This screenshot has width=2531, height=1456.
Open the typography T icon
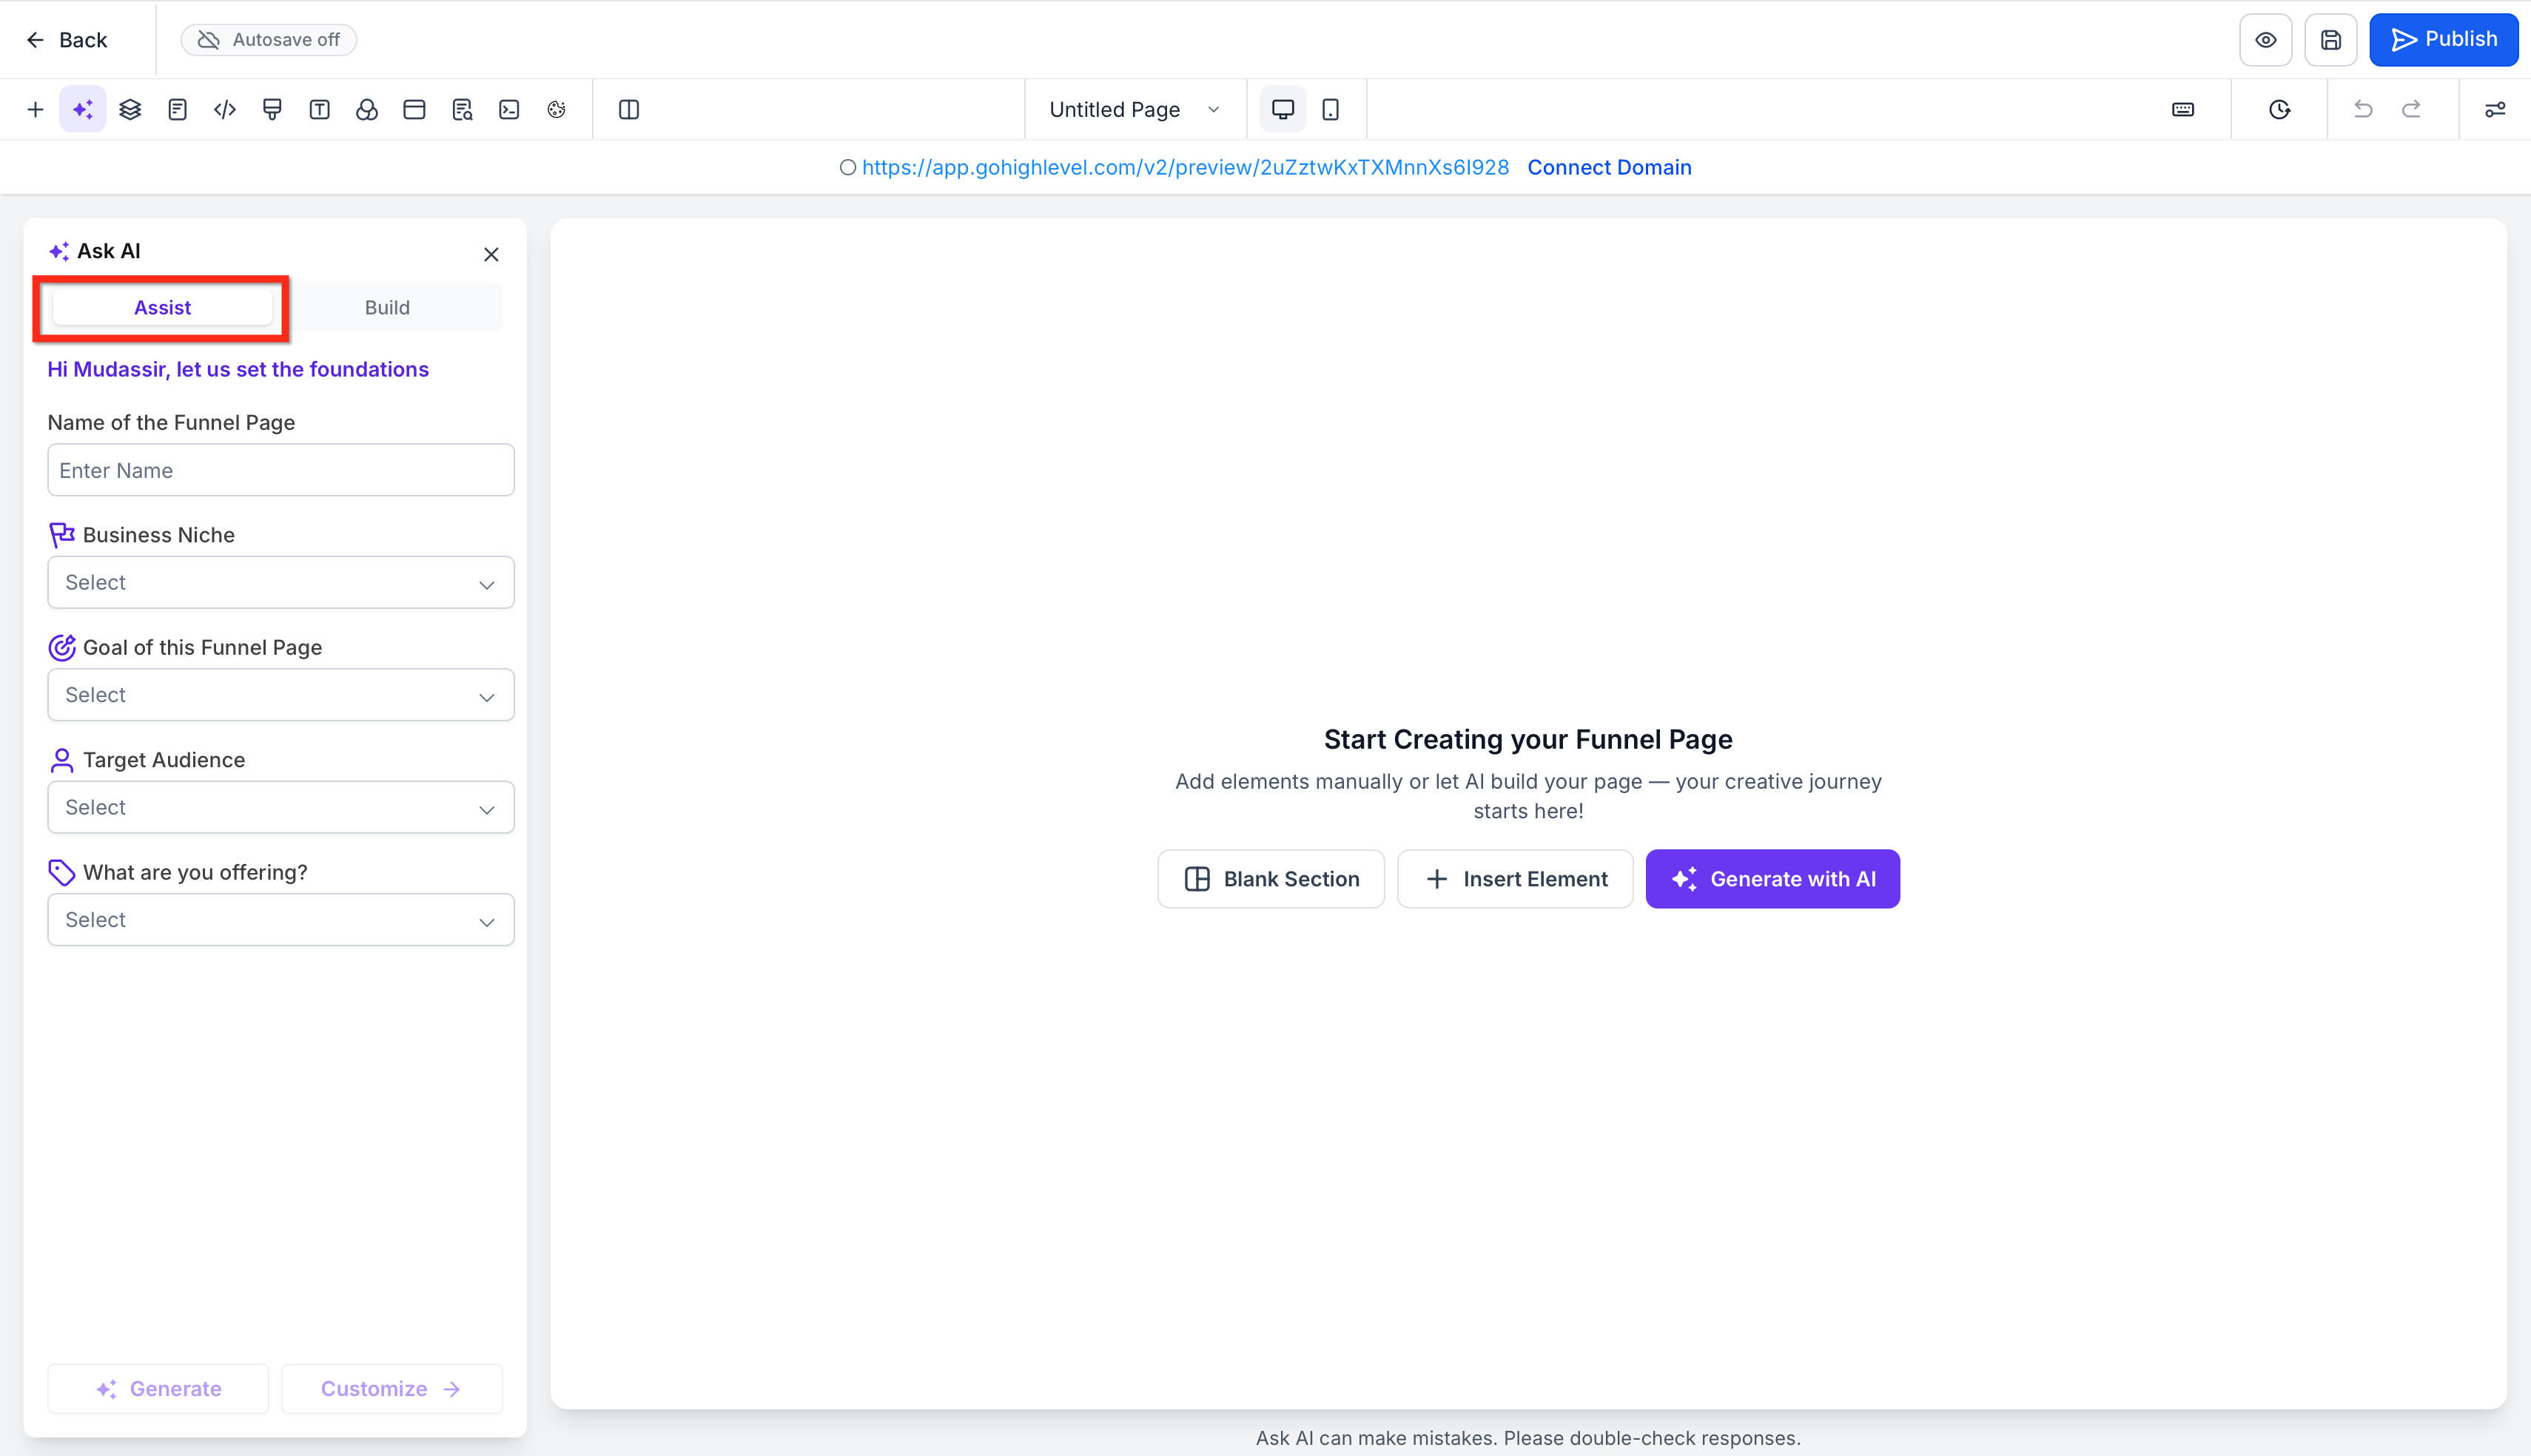[320, 110]
